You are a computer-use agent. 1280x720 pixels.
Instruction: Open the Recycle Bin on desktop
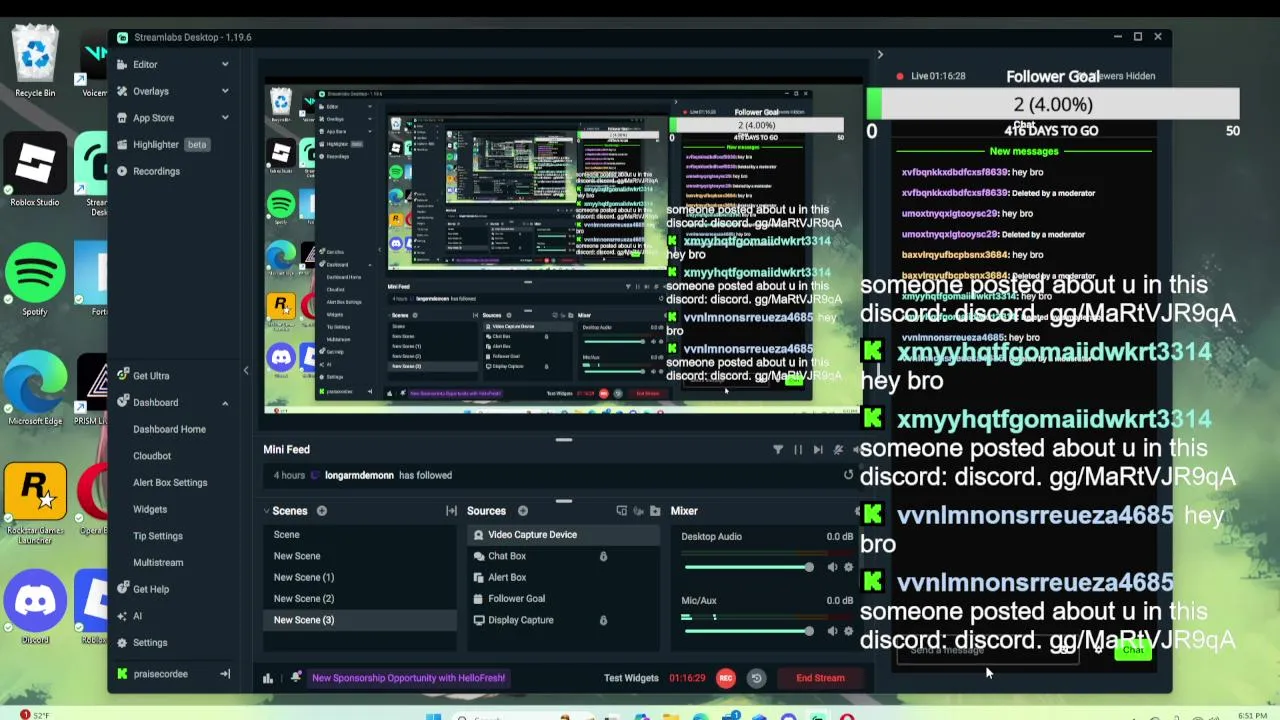(35, 60)
